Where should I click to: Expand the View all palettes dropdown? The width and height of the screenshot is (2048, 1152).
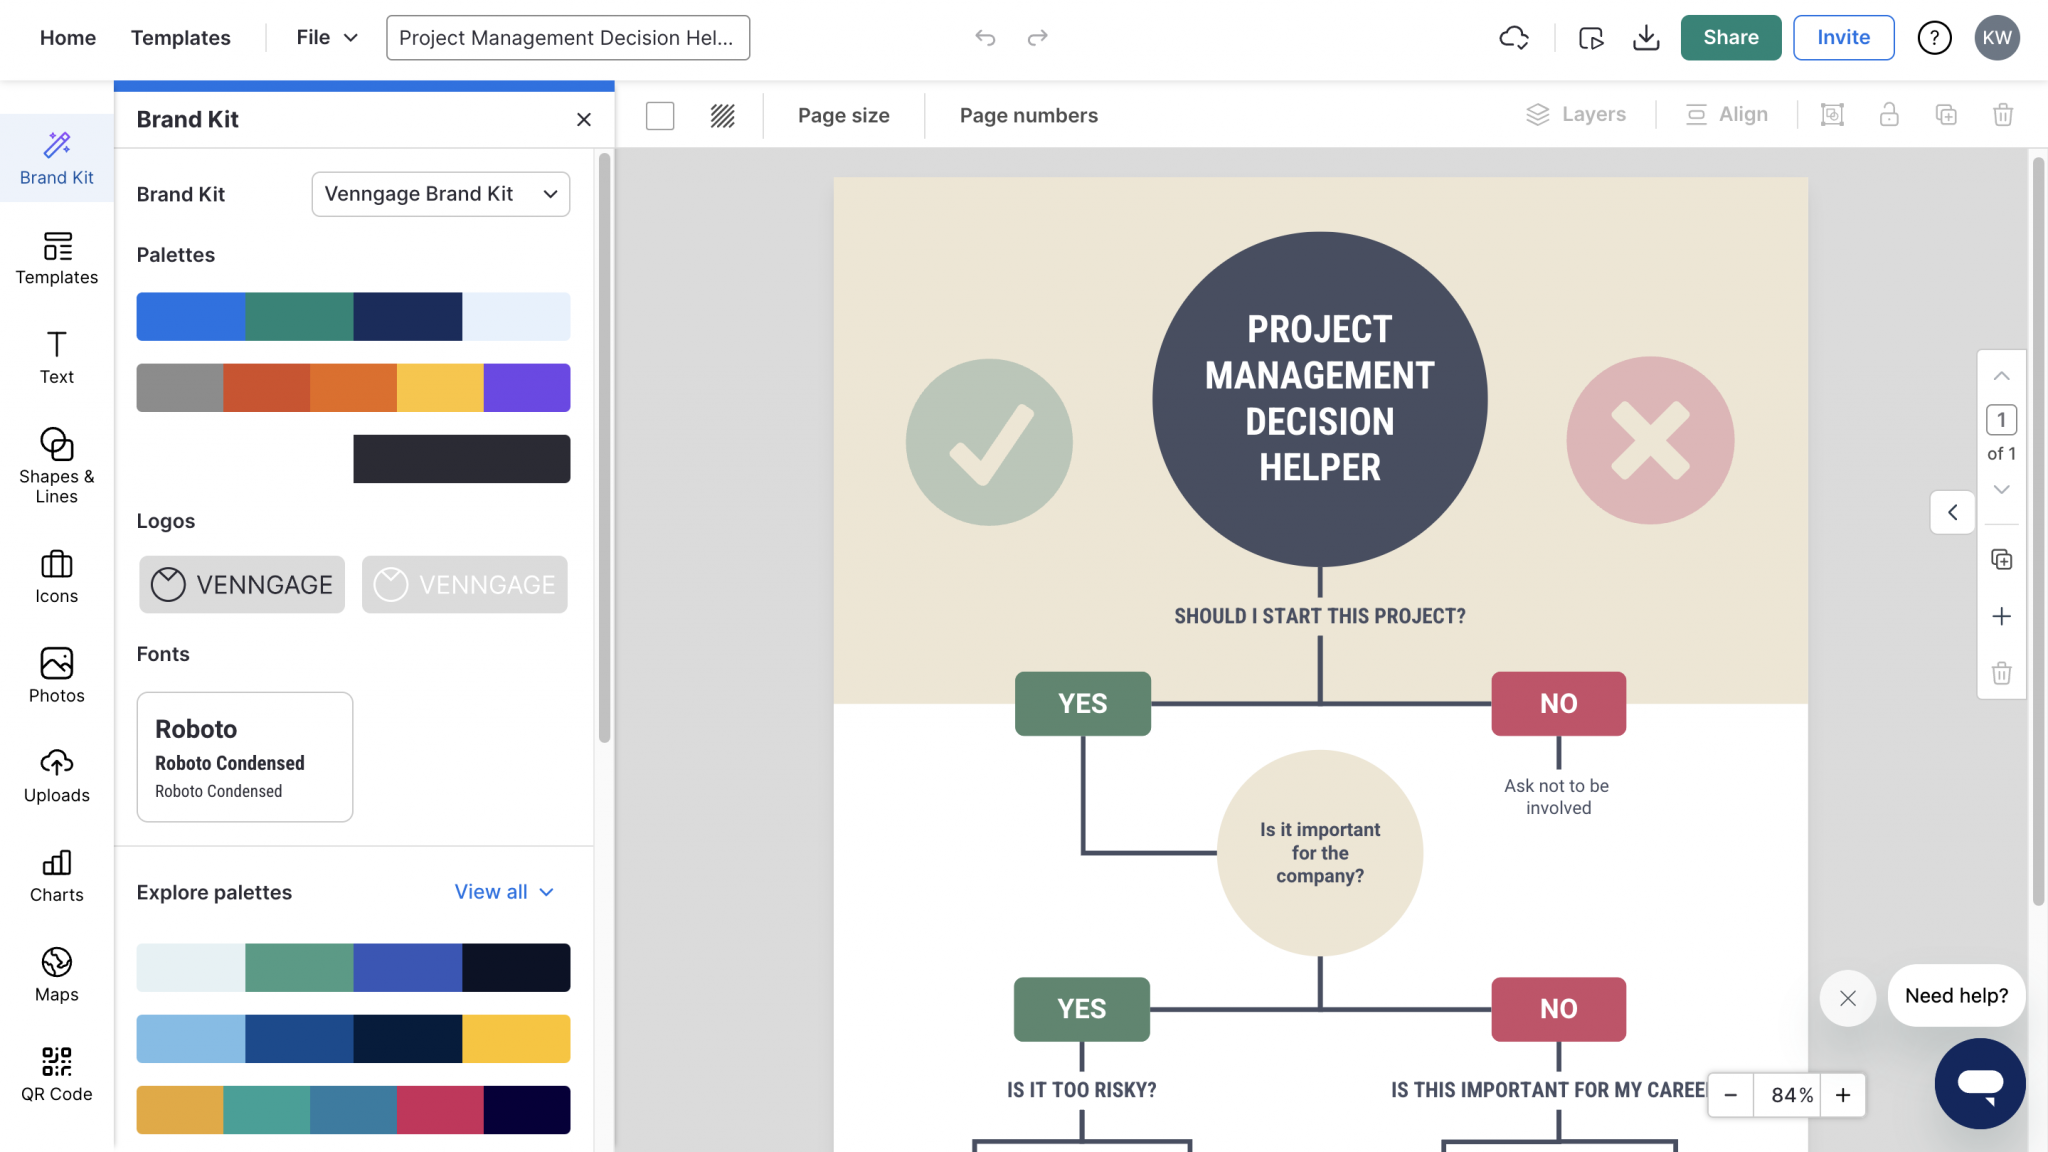(x=504, y=891)
